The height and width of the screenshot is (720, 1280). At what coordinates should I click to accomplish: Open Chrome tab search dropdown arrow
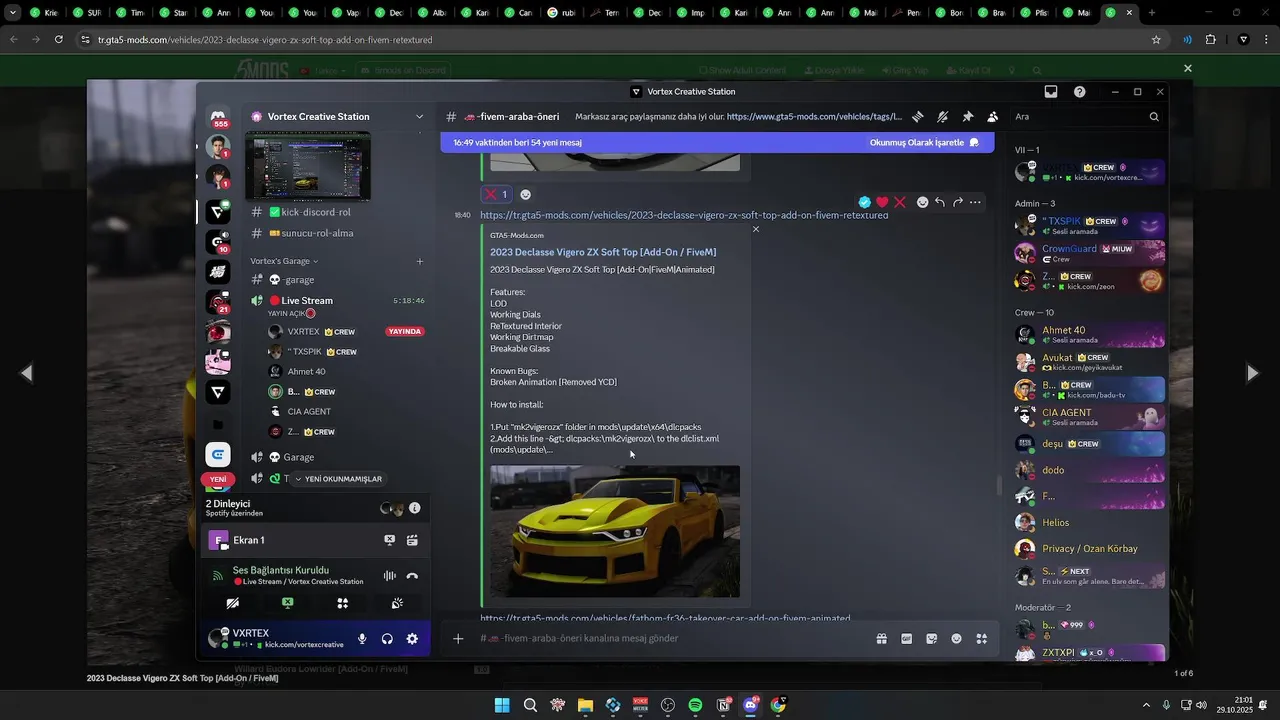[13, 13]
